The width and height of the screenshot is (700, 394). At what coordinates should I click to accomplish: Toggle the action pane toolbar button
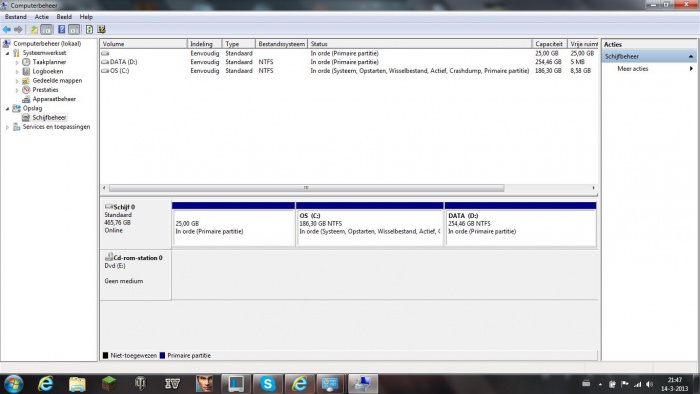[74, 29]
